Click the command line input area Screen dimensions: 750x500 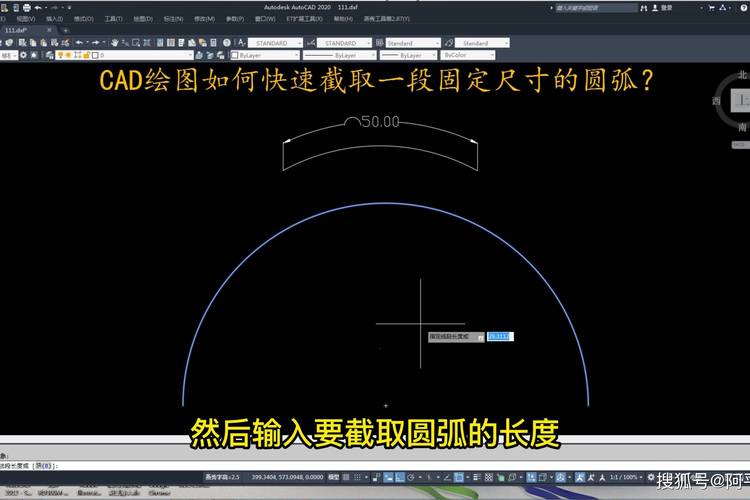[x=375, y=466]
